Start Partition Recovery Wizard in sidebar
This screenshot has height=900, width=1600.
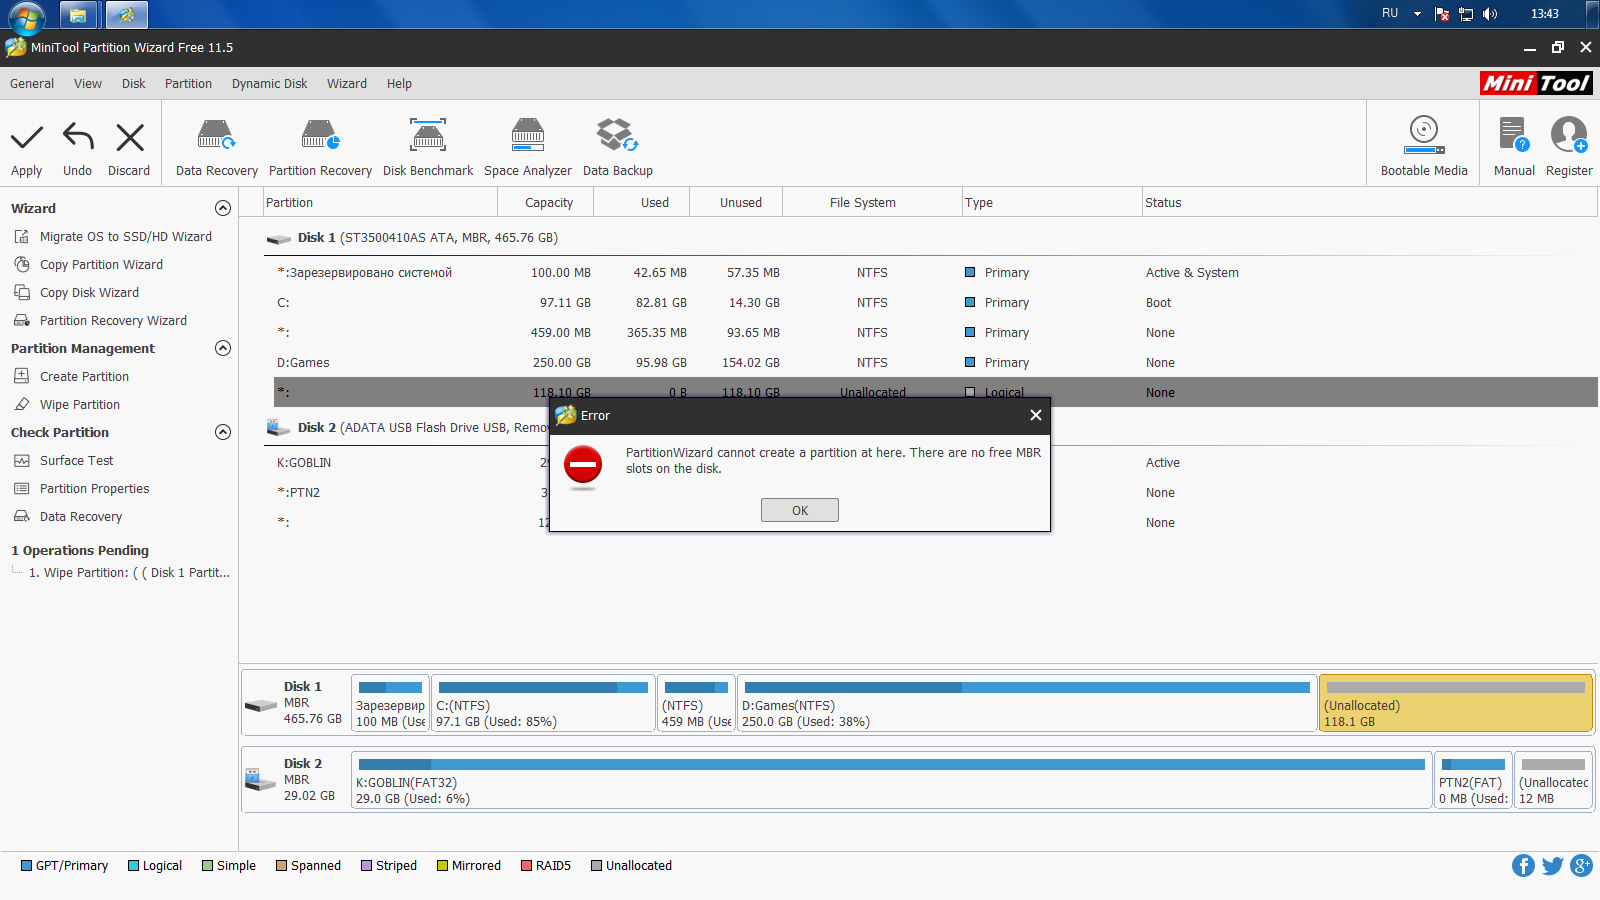[113, 321]
